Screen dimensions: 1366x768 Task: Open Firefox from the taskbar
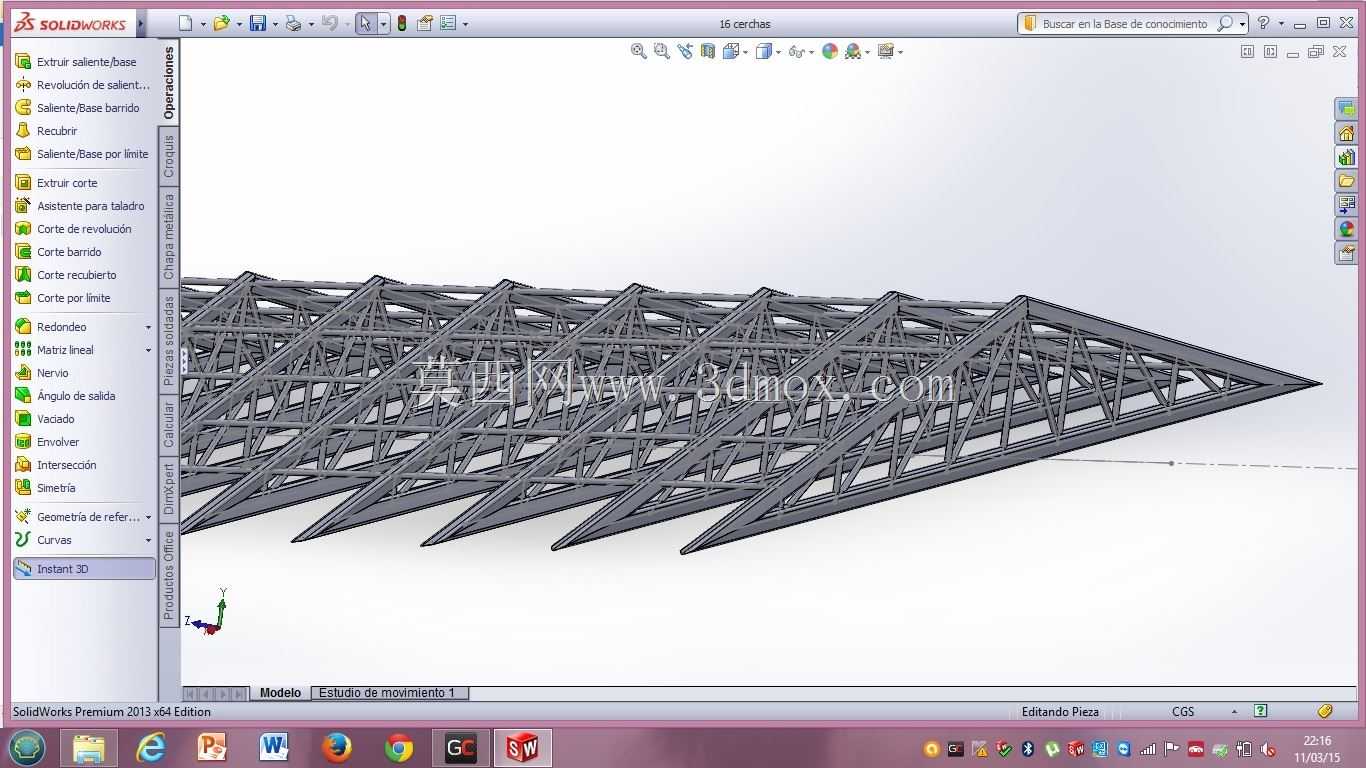(x=336, y=747)
